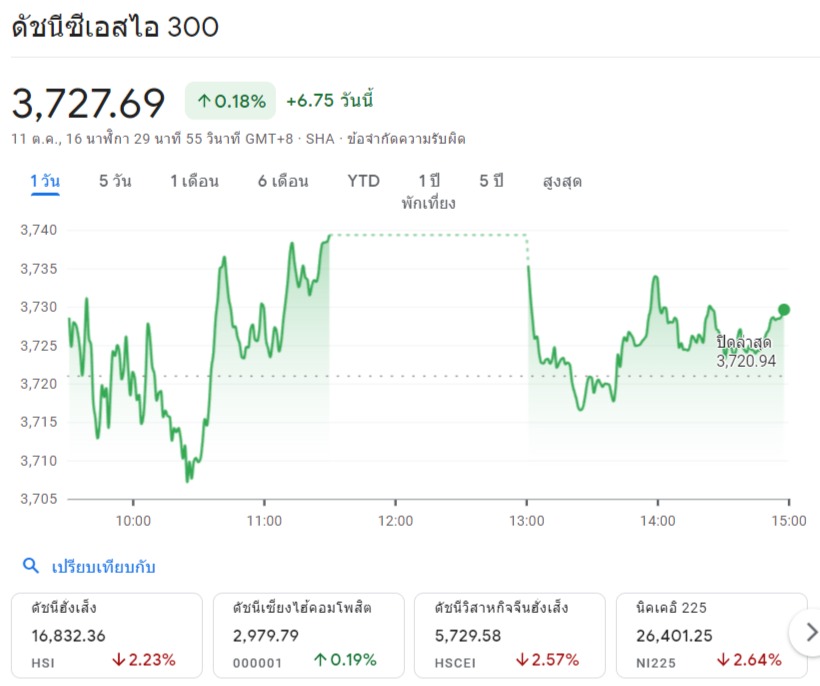Click the green 0.18% change badge
Image resolution: width=820 pixels, height=686 pixels.
click(x=231, y=101)
